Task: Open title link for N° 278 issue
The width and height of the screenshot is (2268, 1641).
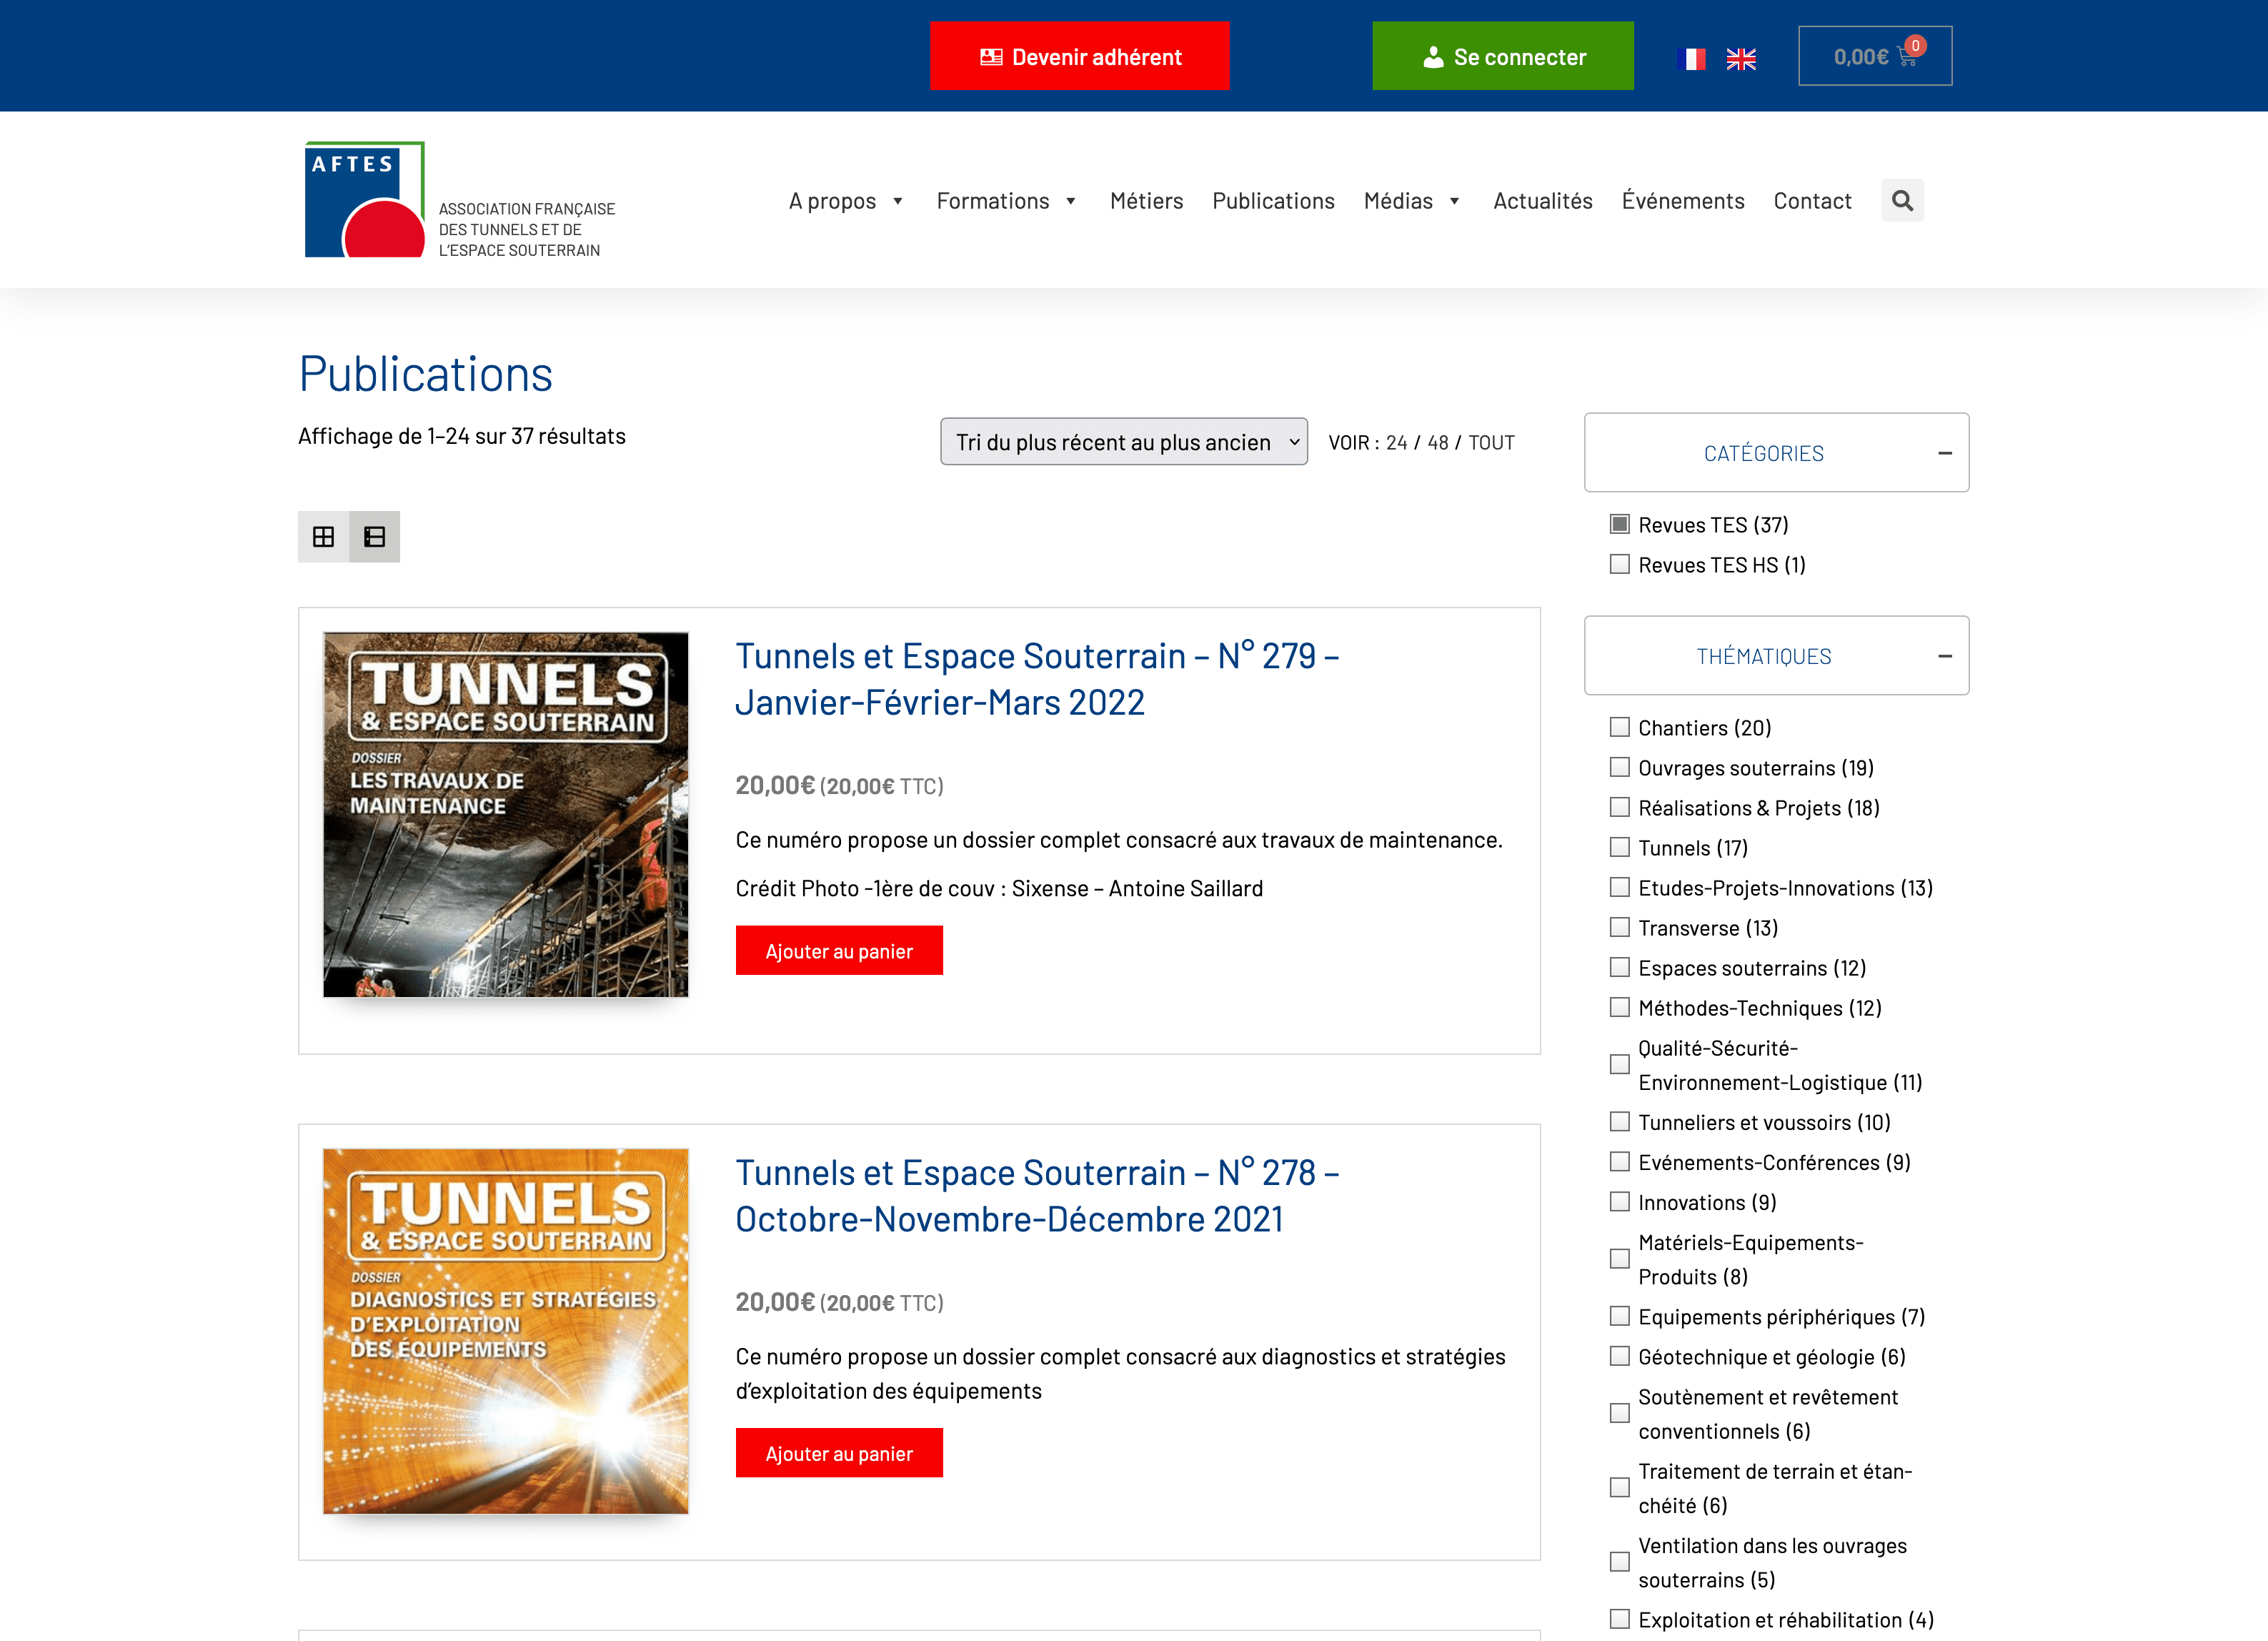Action: point(1037,1196)
